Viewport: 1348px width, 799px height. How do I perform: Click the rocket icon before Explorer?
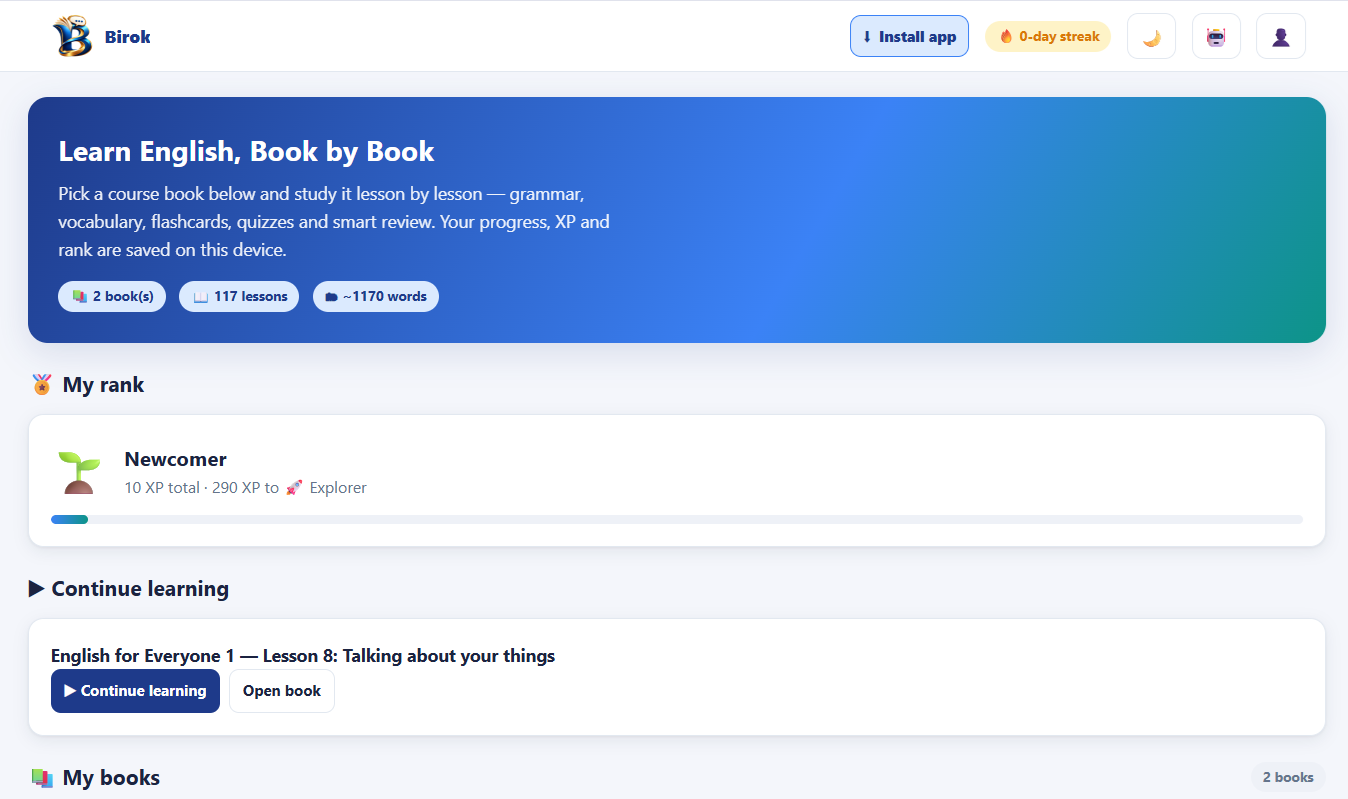294,488
